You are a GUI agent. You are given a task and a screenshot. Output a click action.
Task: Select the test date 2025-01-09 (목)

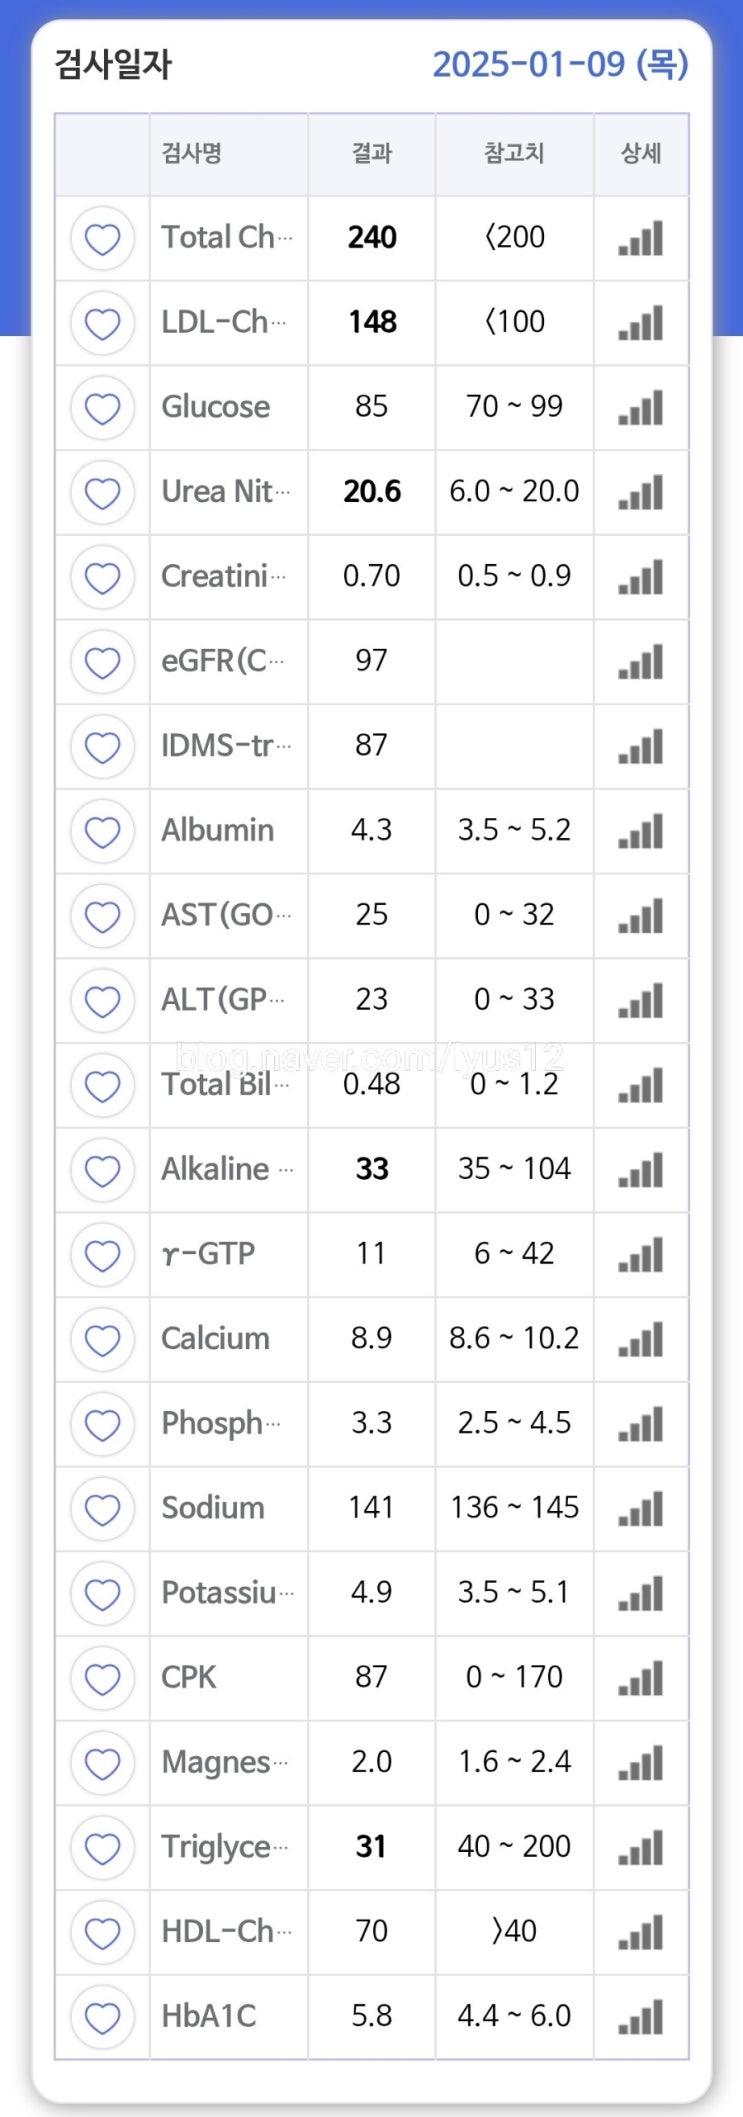560,65
